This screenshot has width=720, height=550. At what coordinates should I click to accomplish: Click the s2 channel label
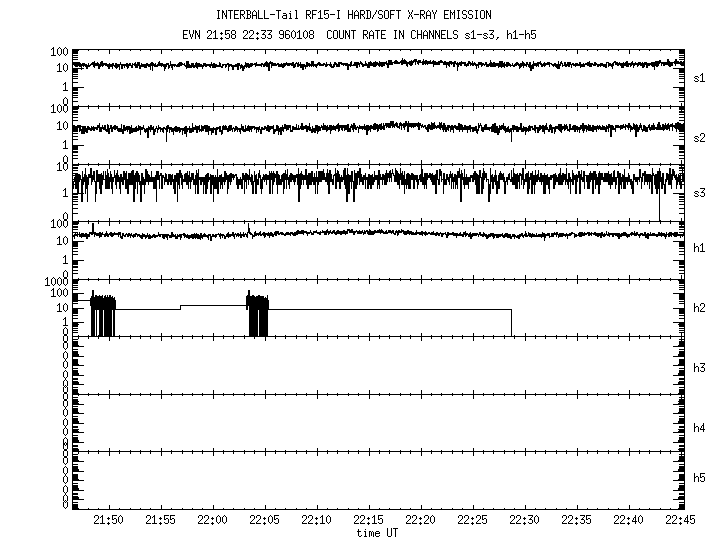coord(699,137)
